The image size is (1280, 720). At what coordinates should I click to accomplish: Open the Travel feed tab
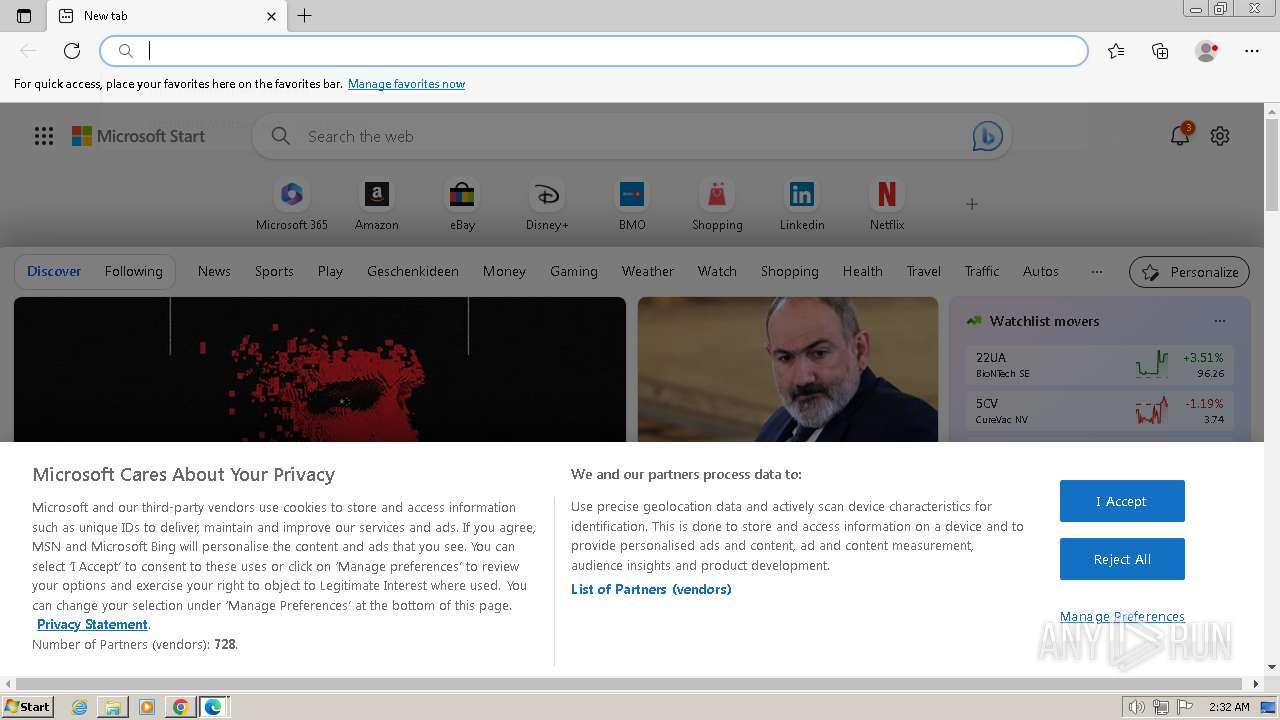924,271
